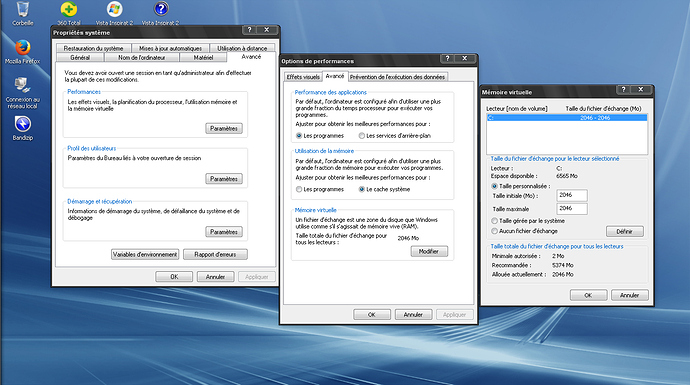This screenshot has width=690, height=385.
Task: Click '2046 Mo' total in Options de performances
Action: pyautogui.click(x=408, y=238)
